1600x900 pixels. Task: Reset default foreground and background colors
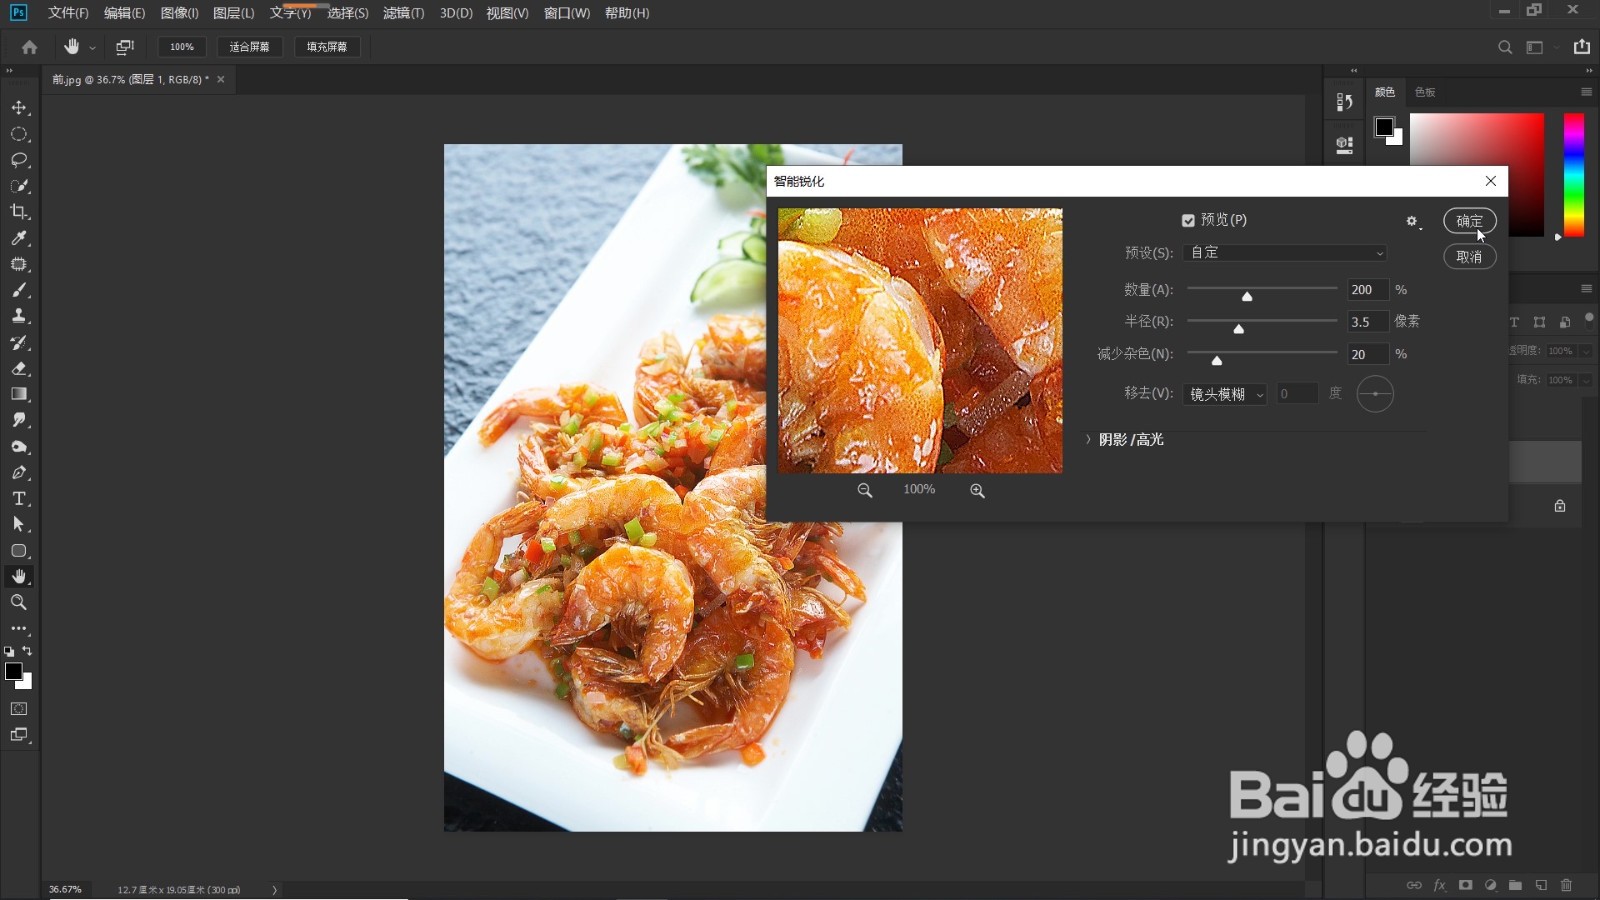point(9,651)
